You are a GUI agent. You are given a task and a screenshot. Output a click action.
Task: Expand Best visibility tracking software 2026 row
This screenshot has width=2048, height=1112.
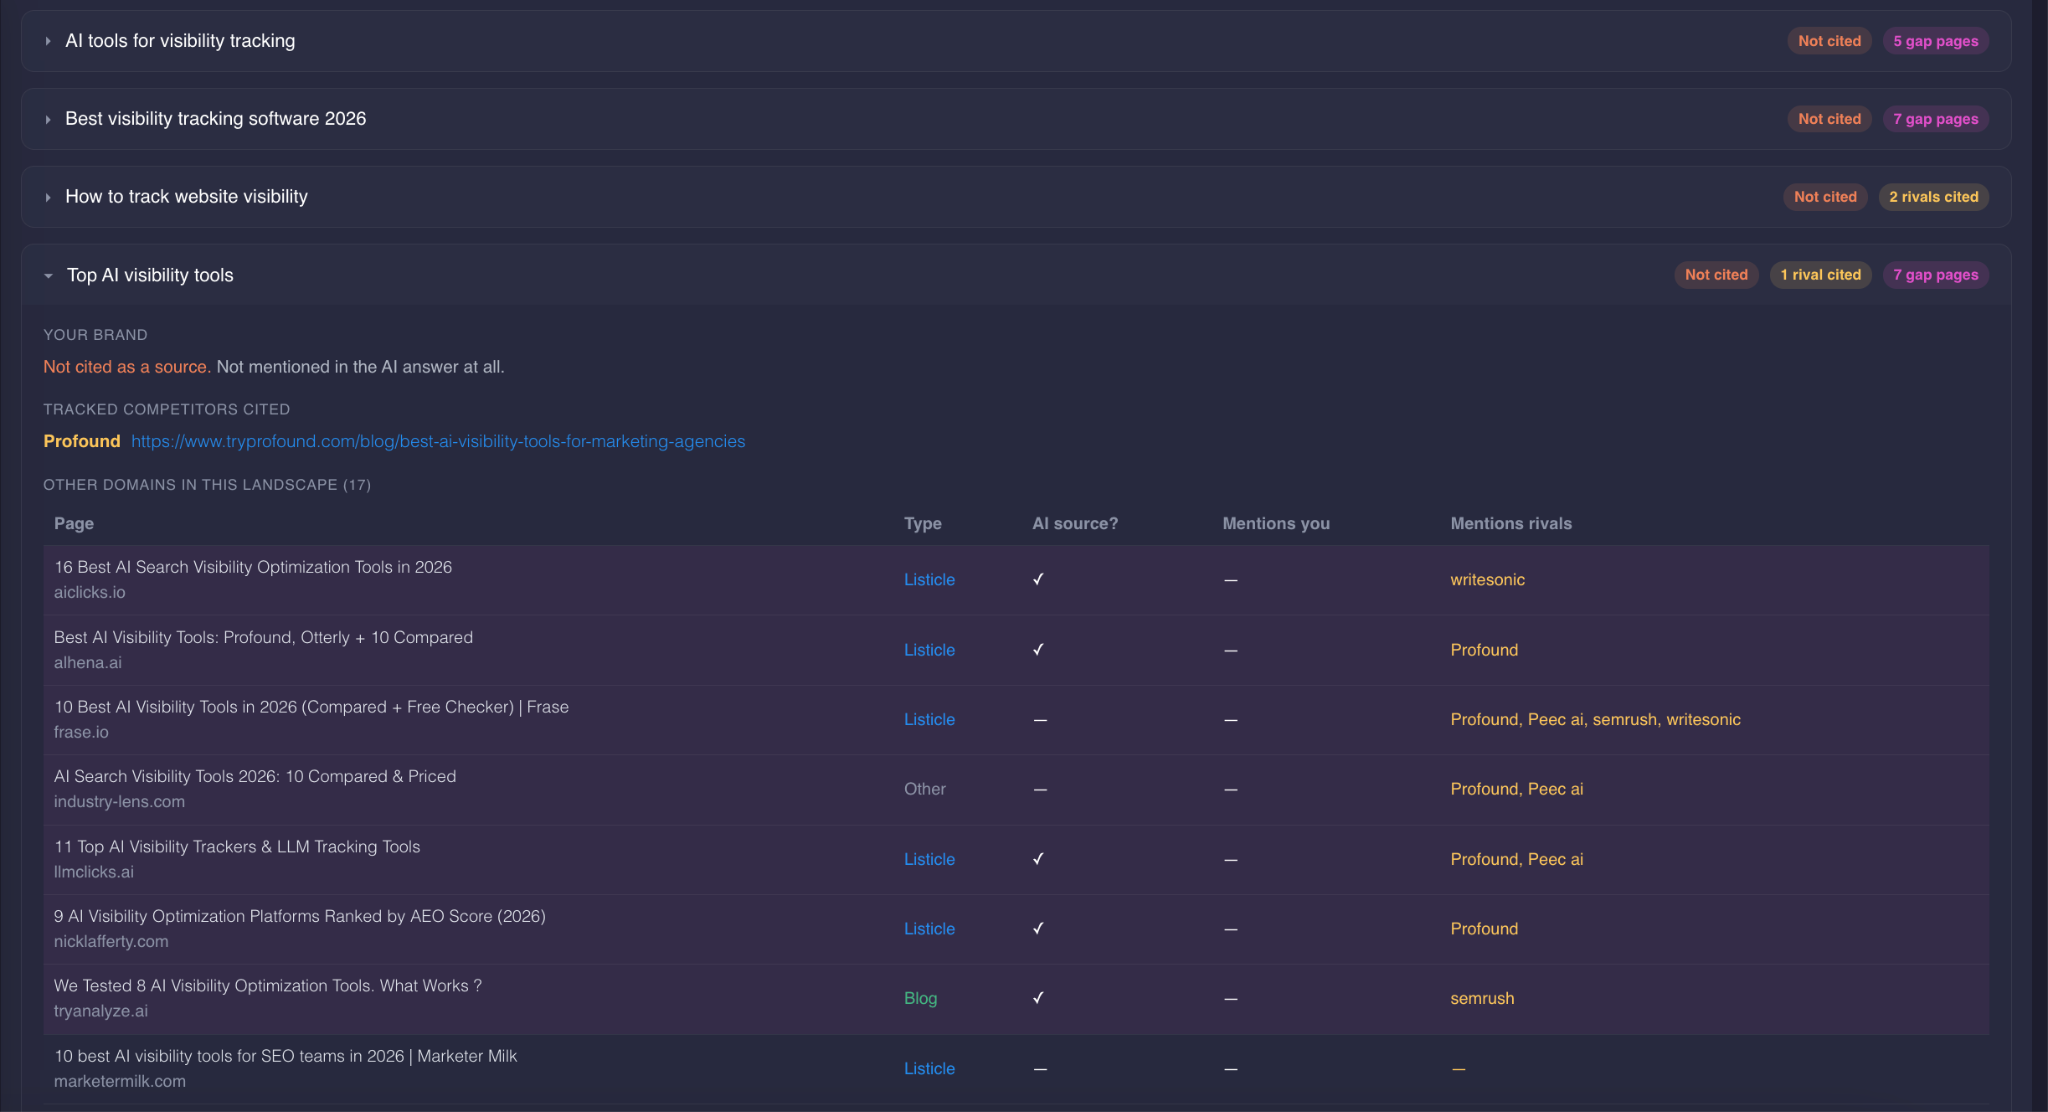[1015, 119]
